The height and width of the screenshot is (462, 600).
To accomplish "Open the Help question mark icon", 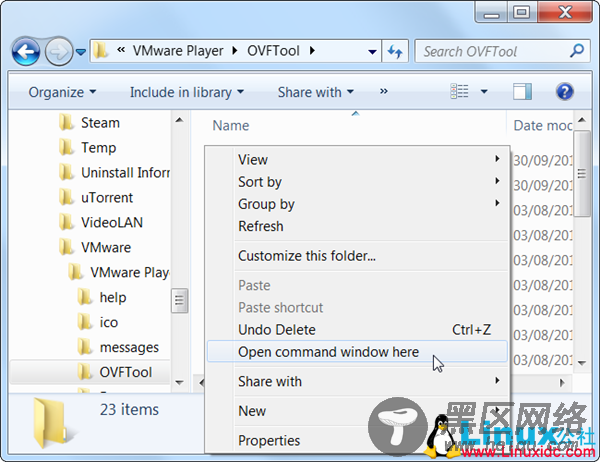I will [564, 91].
